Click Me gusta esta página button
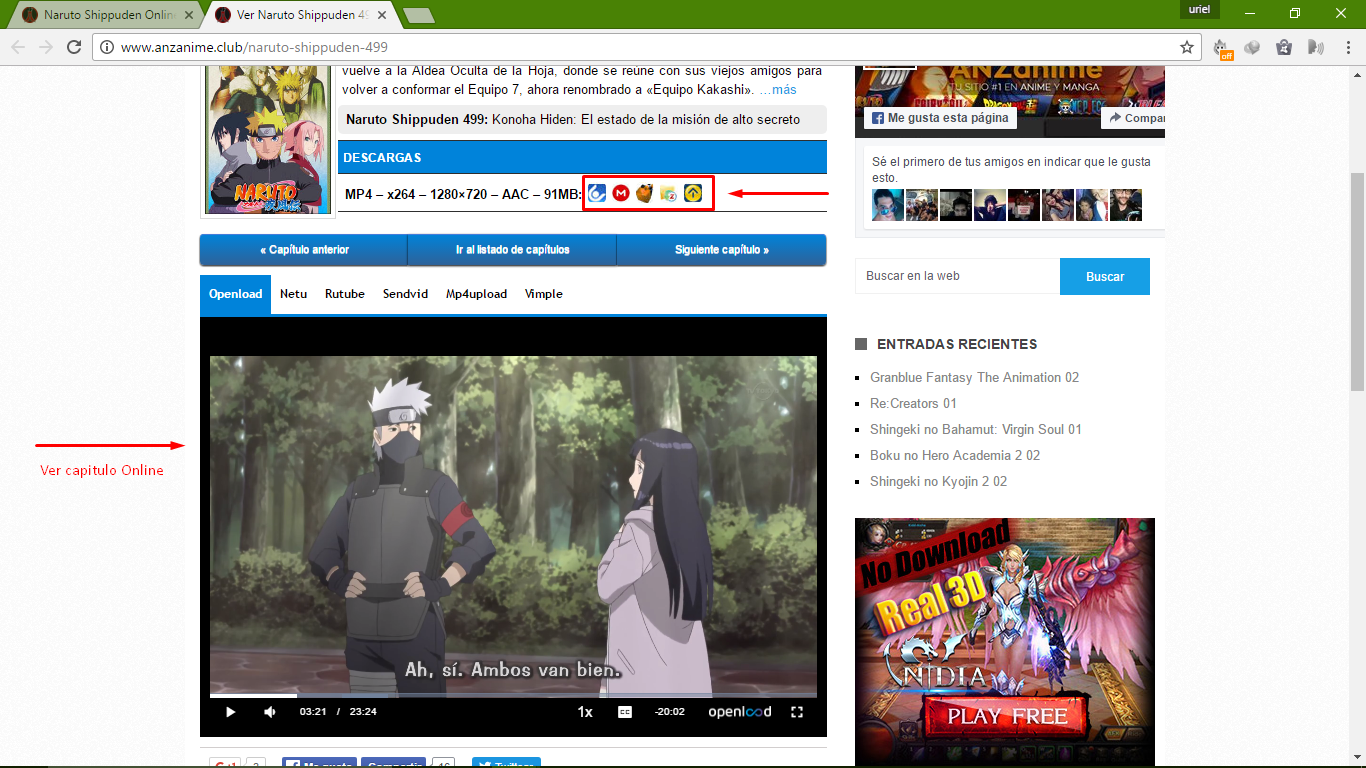This screenshot has height=768, width=1366. coord(941,118)
